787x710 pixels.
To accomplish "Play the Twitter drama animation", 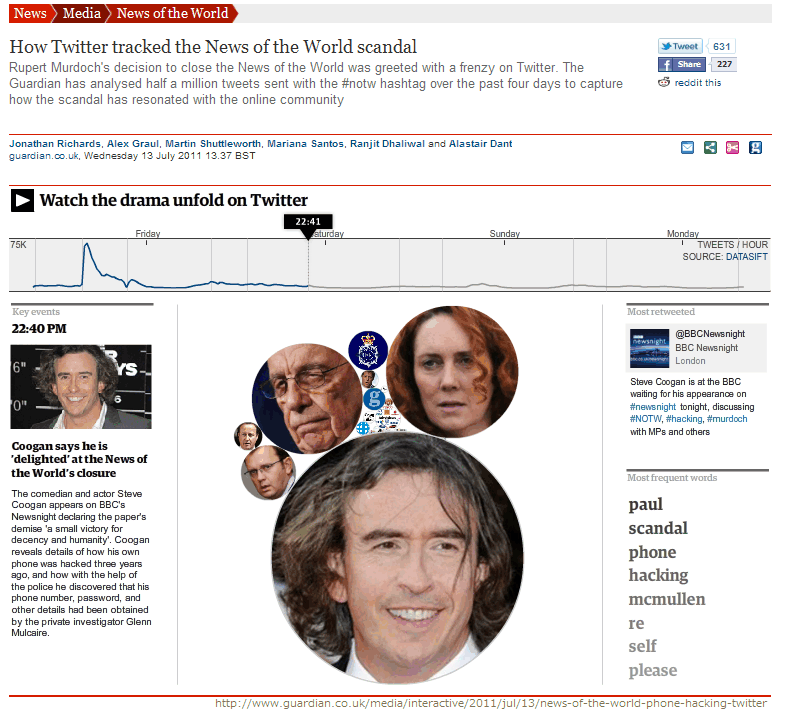I will [23, 200].
